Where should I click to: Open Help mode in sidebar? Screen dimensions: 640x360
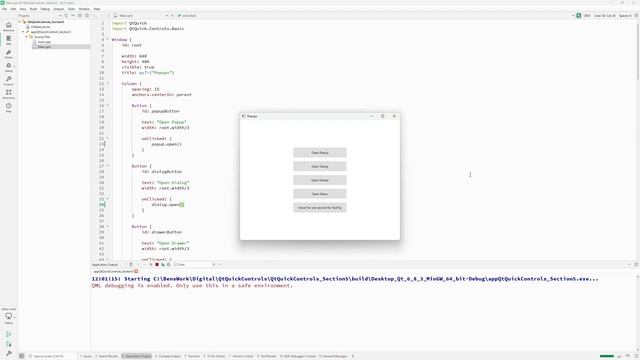point(9,108)
